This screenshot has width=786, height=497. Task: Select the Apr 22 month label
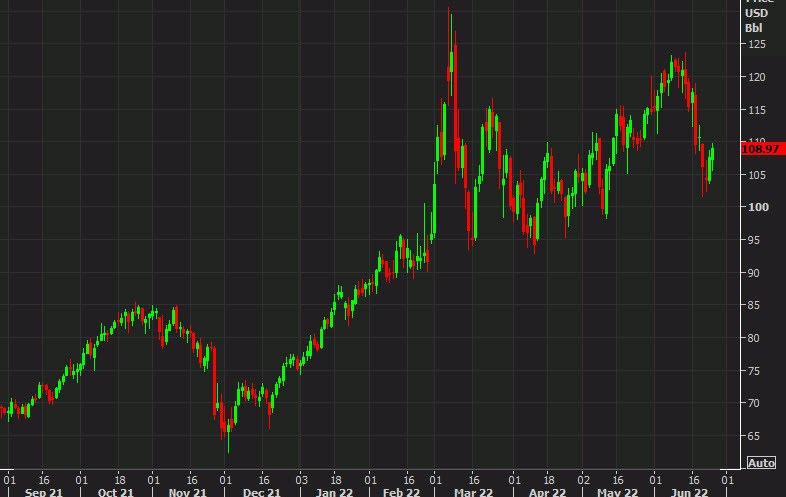coord(547,492)
